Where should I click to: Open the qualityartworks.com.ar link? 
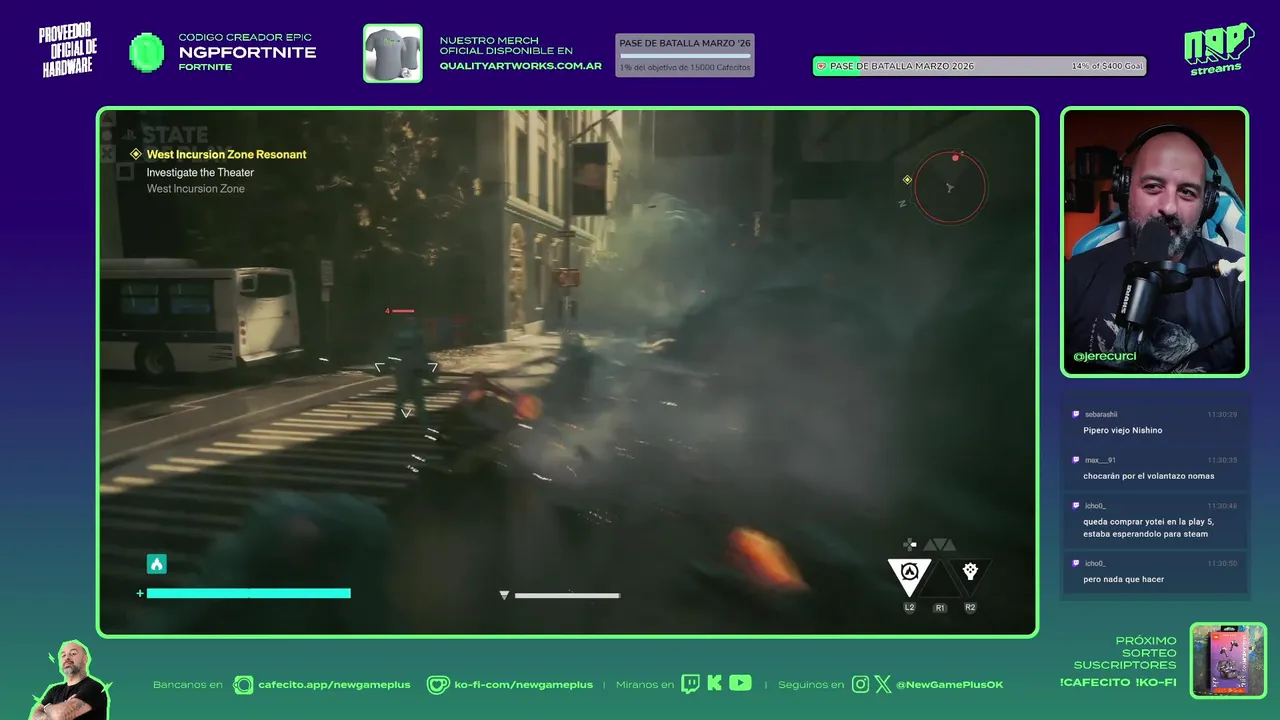tap(520, 66)
